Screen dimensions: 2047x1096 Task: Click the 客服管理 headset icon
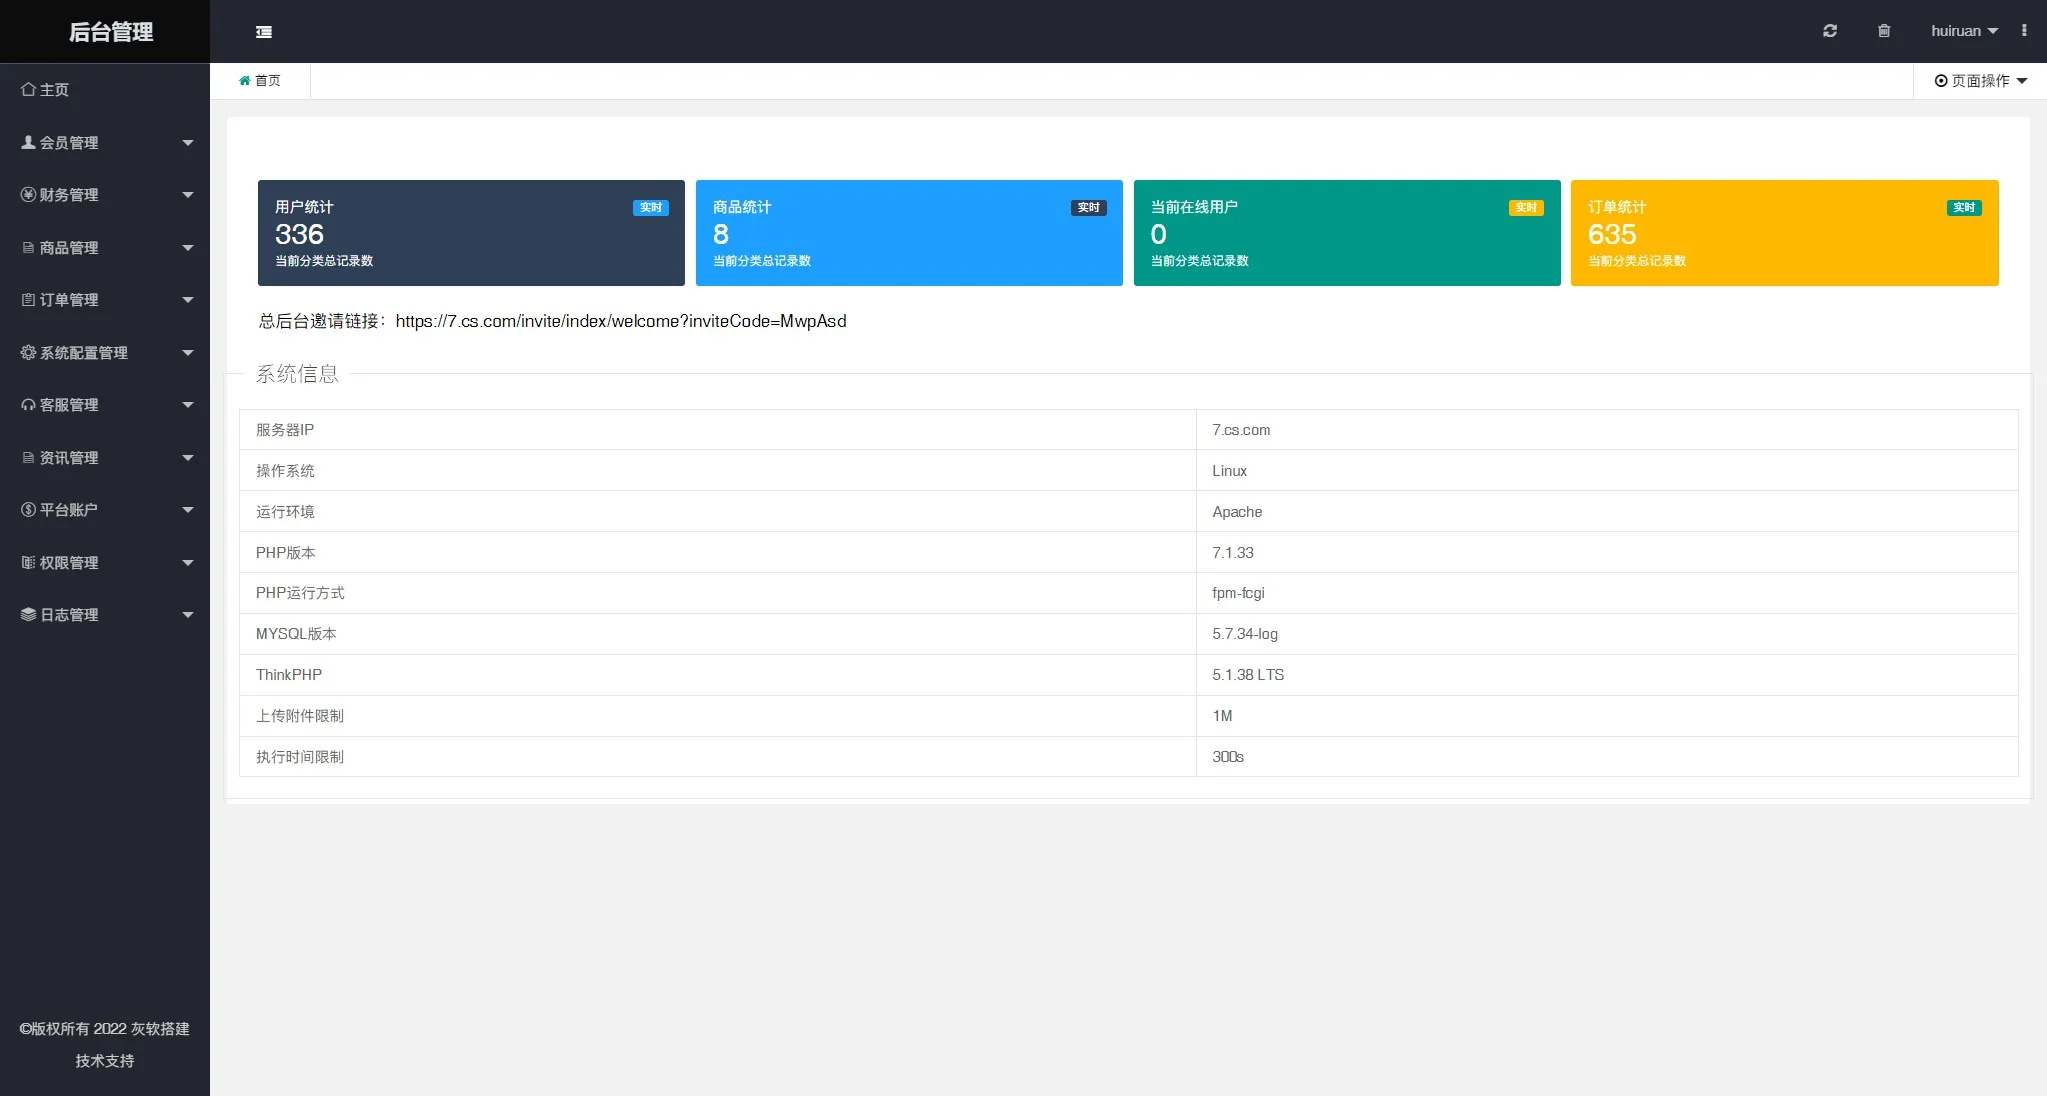click(28, 405)
